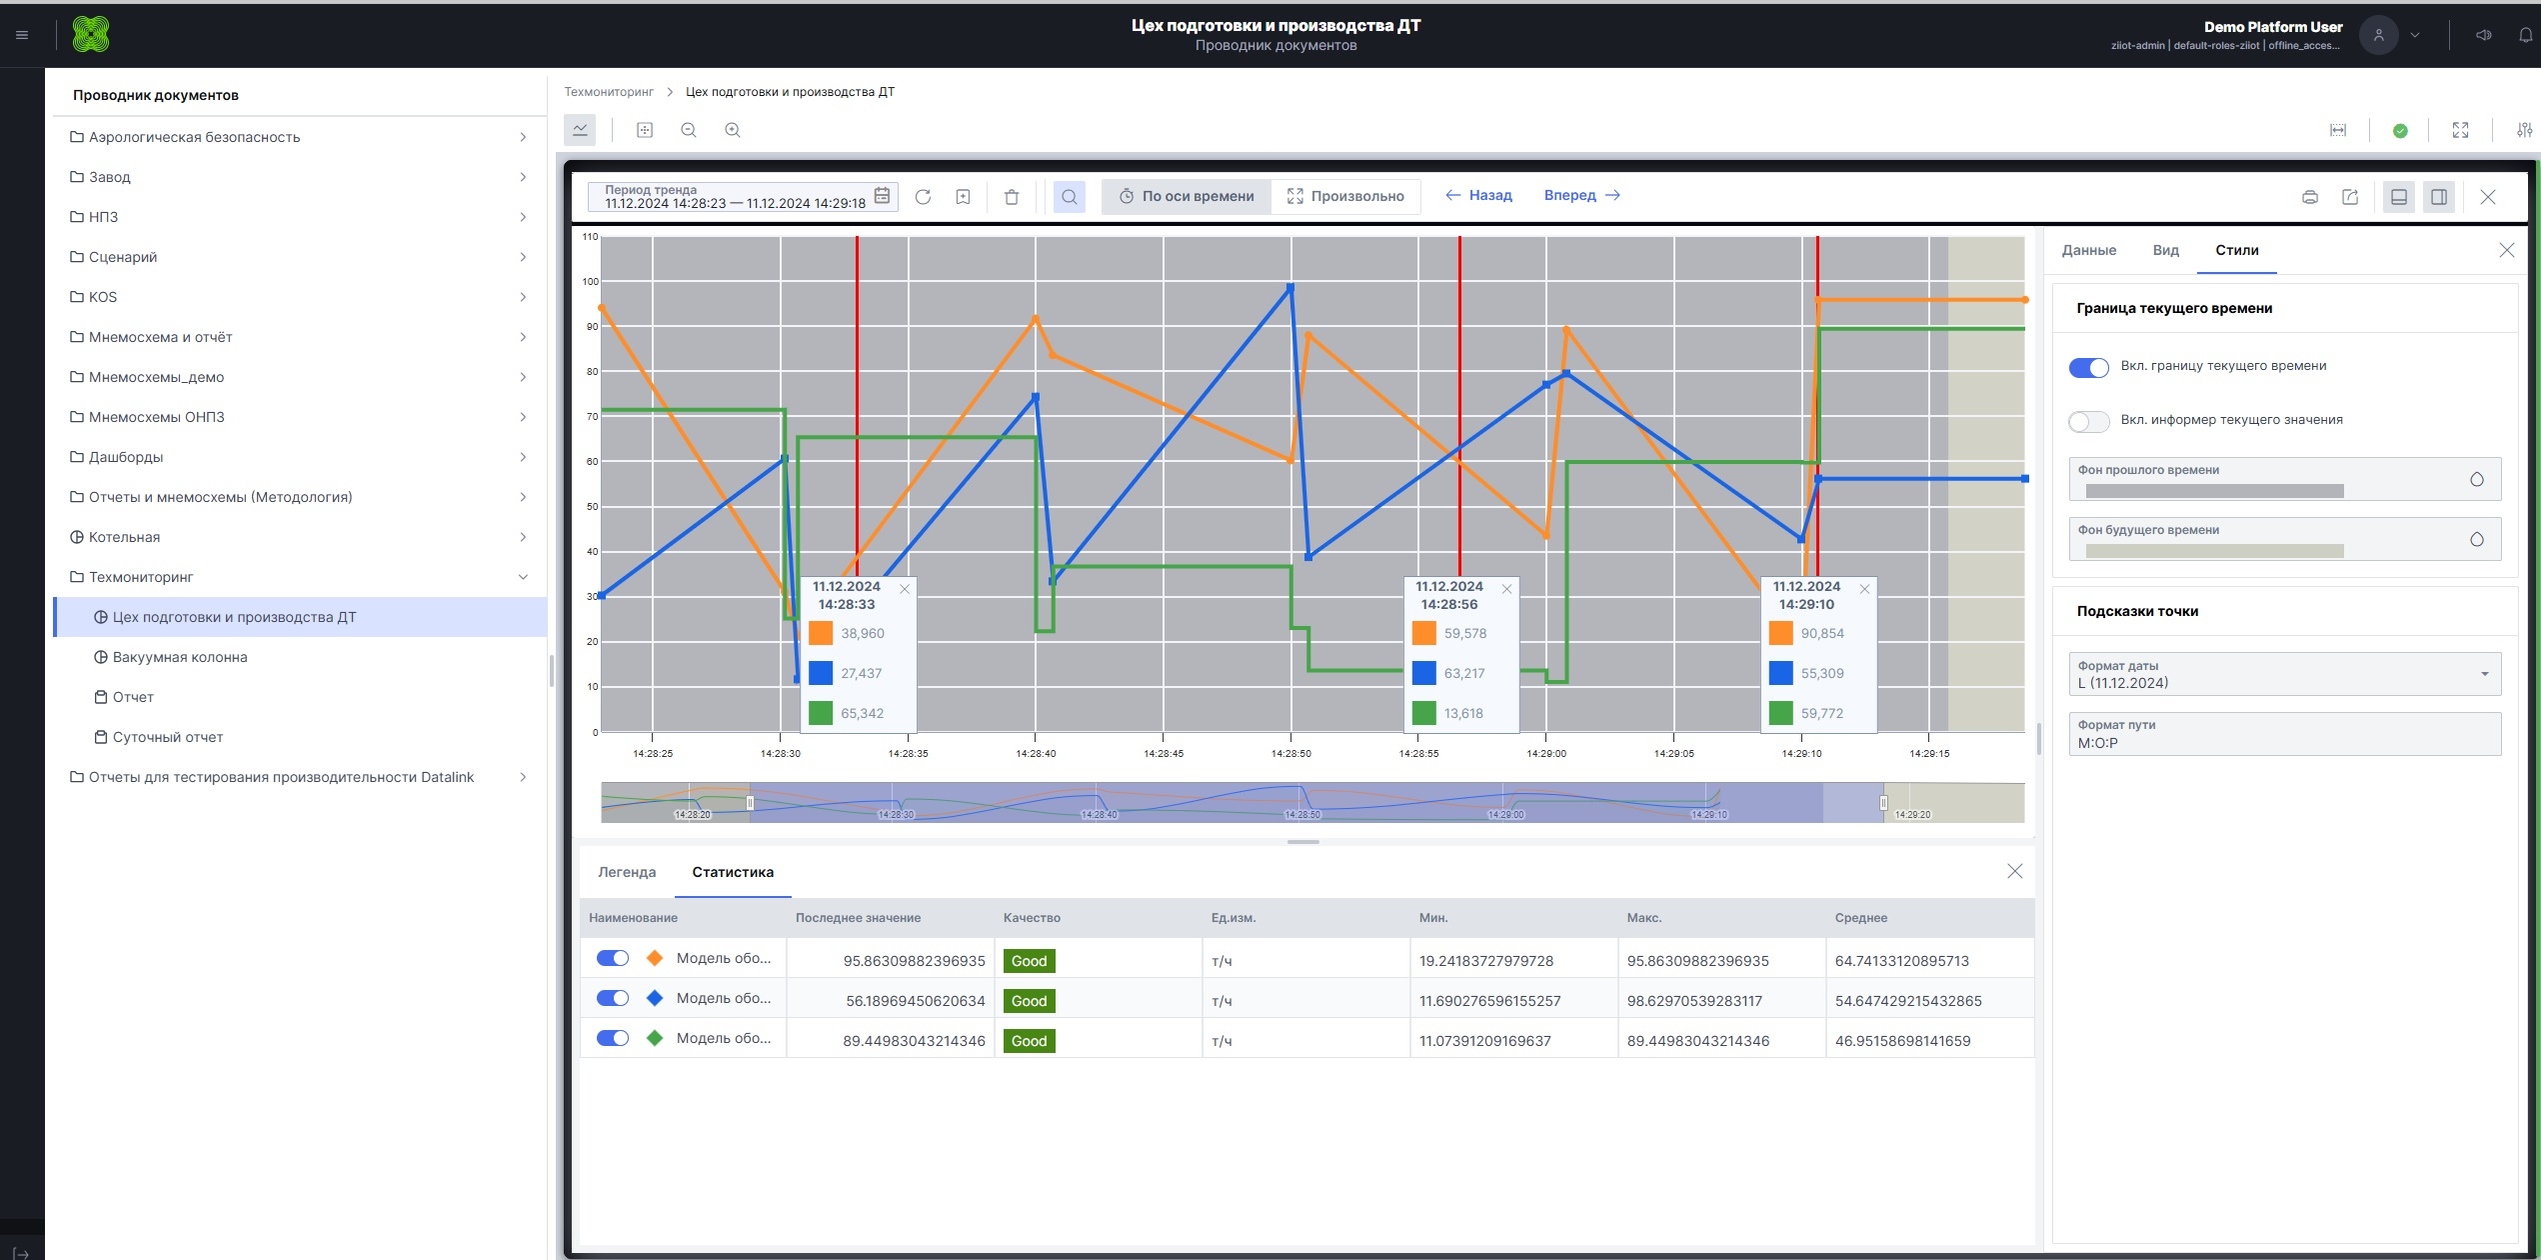Open the date format dropdown
The image size is (2541, 1260).
[x=2284, y=675]
